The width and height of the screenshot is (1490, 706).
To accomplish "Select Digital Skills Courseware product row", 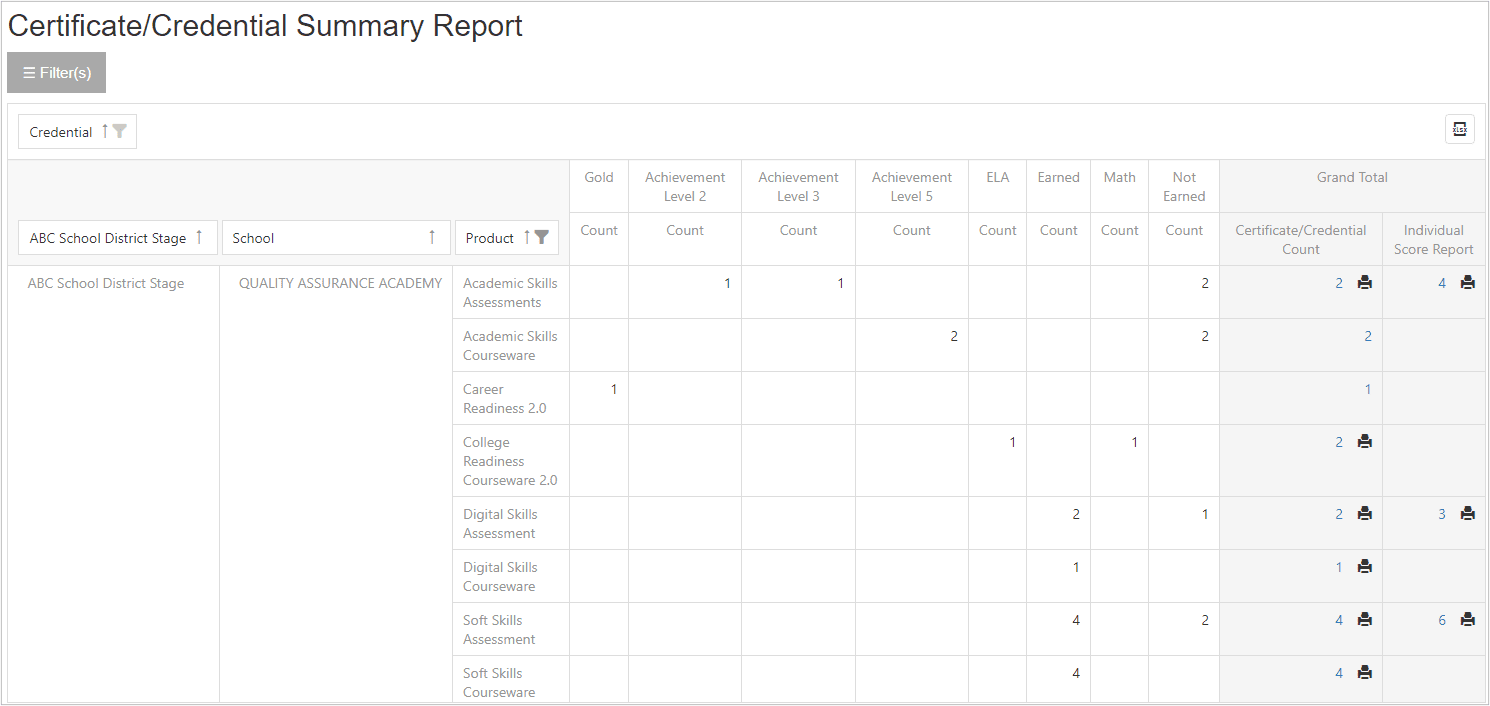I will point(510,576).
